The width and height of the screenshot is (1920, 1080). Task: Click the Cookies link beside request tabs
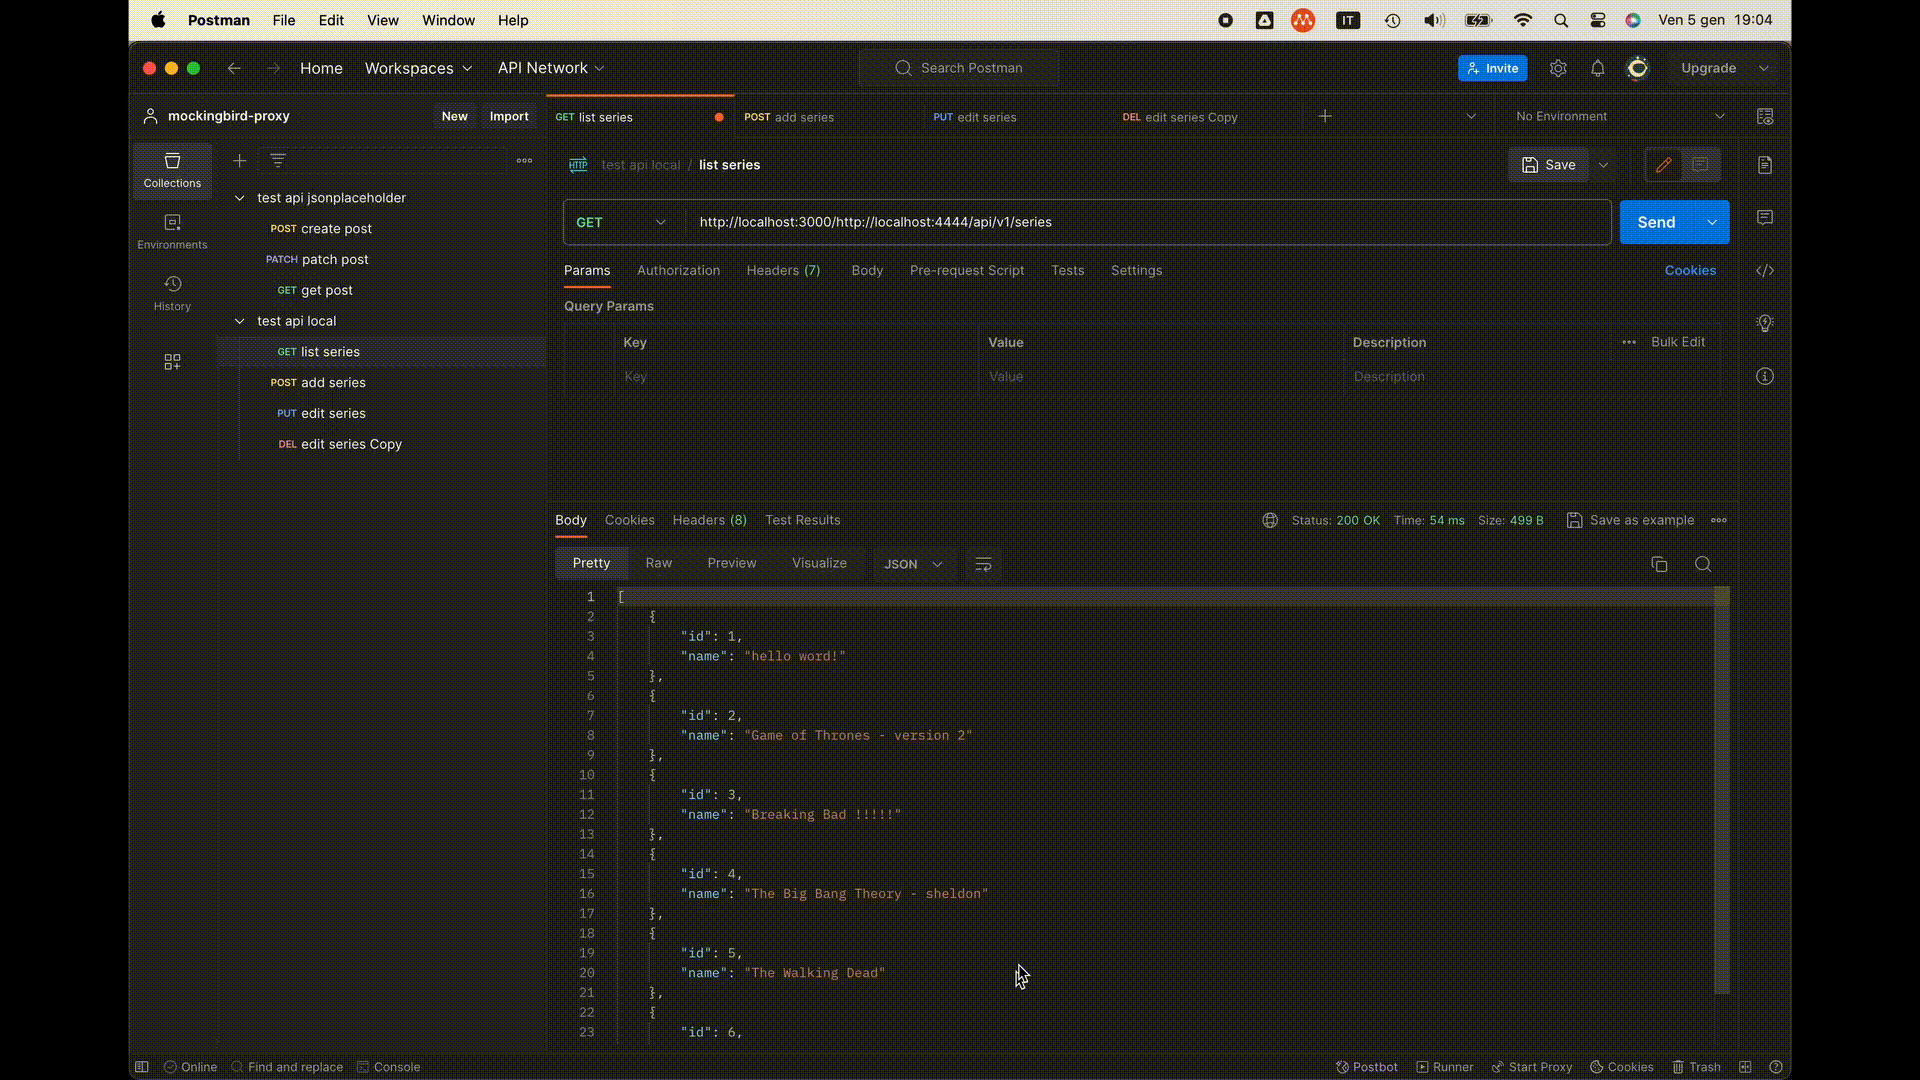(1689, 270)
